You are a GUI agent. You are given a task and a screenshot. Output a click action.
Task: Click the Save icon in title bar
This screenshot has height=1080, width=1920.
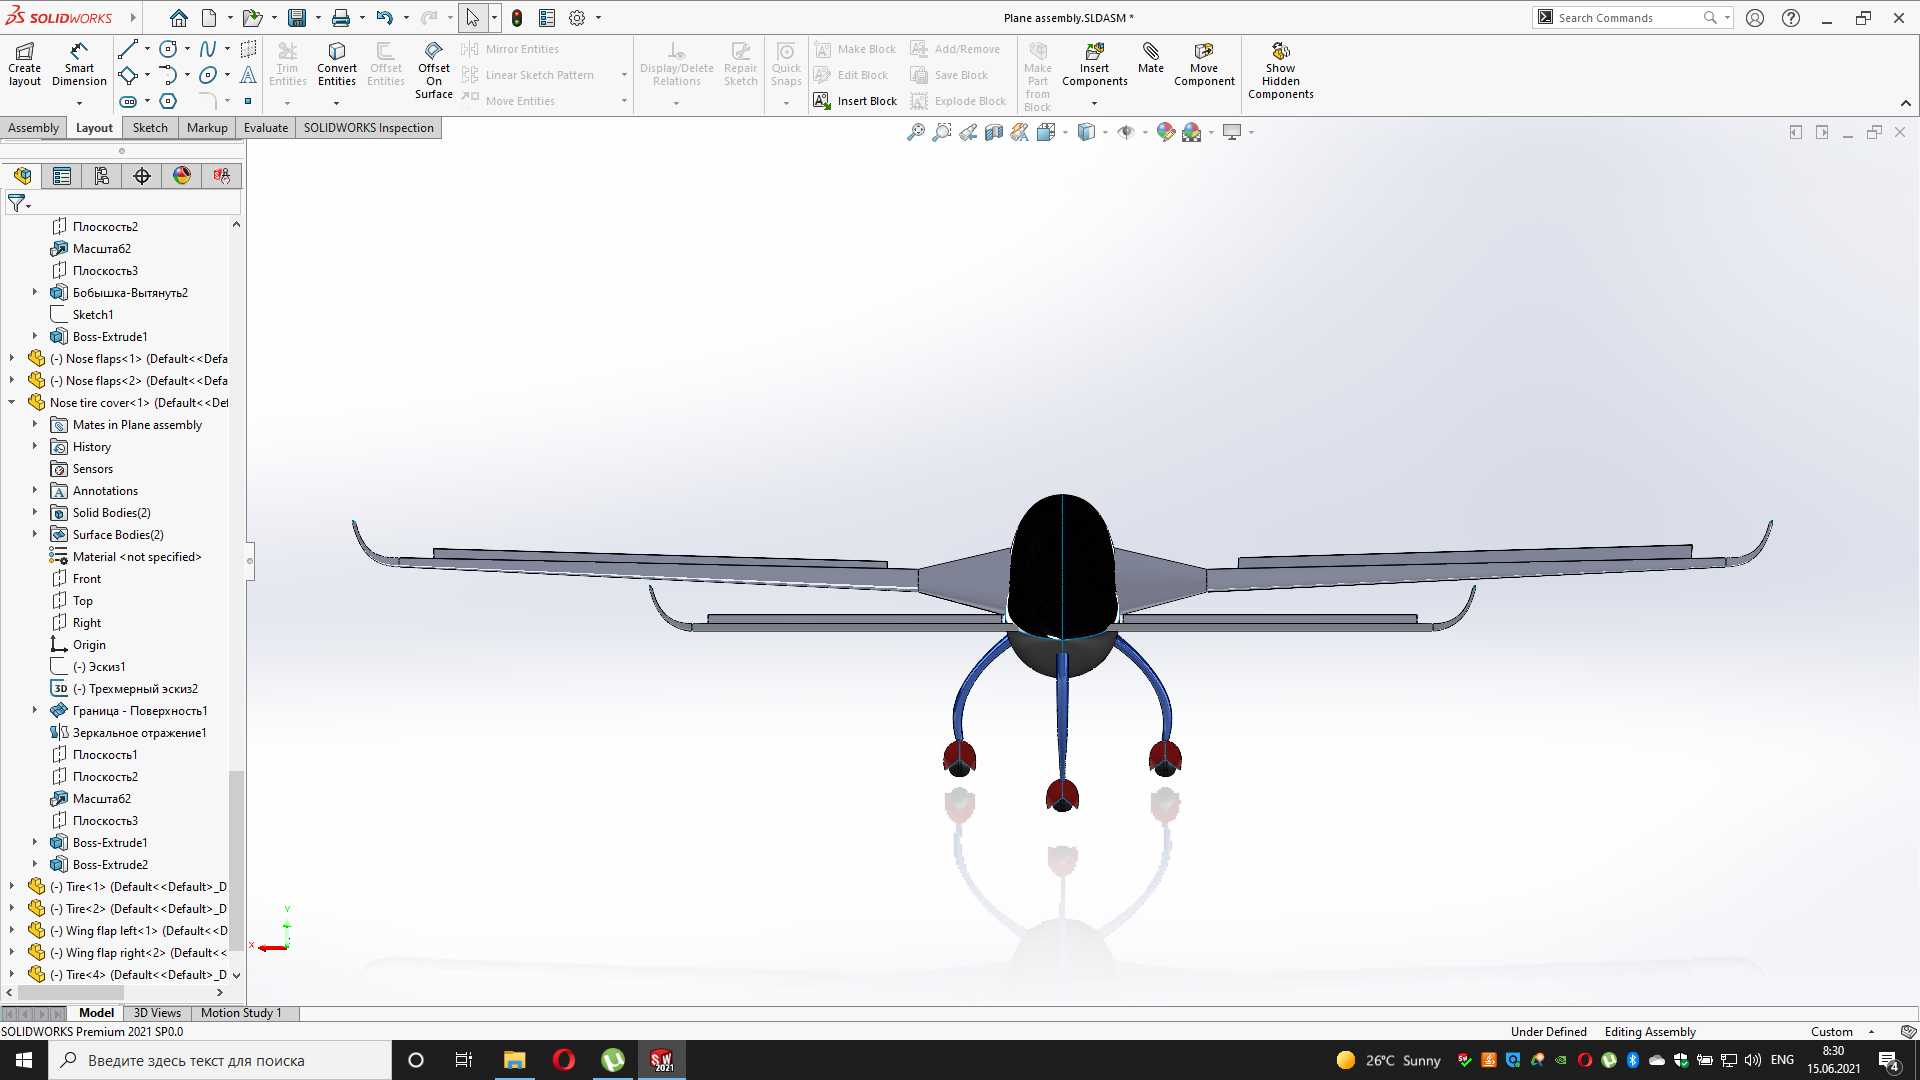pos(297,18)
